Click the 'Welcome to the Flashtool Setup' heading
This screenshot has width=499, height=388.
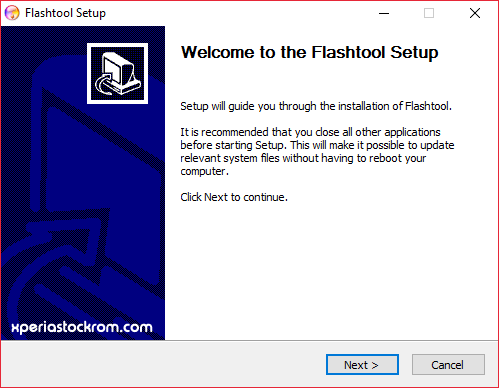click(309, 52)
